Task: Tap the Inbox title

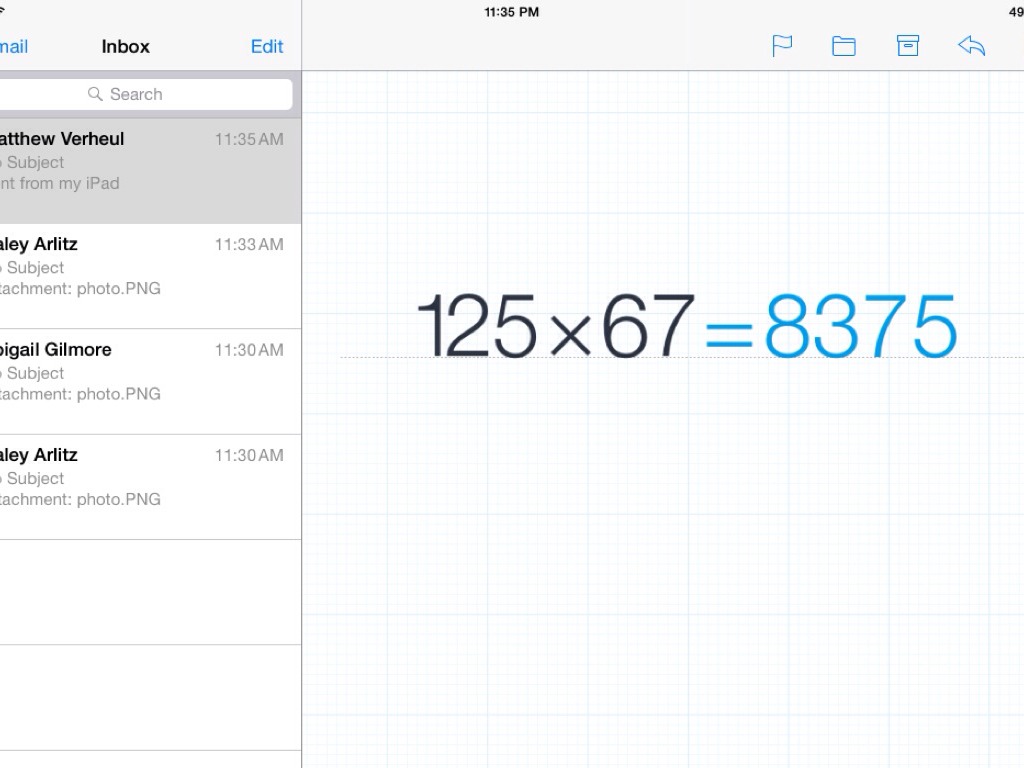Action: (125, 46)
